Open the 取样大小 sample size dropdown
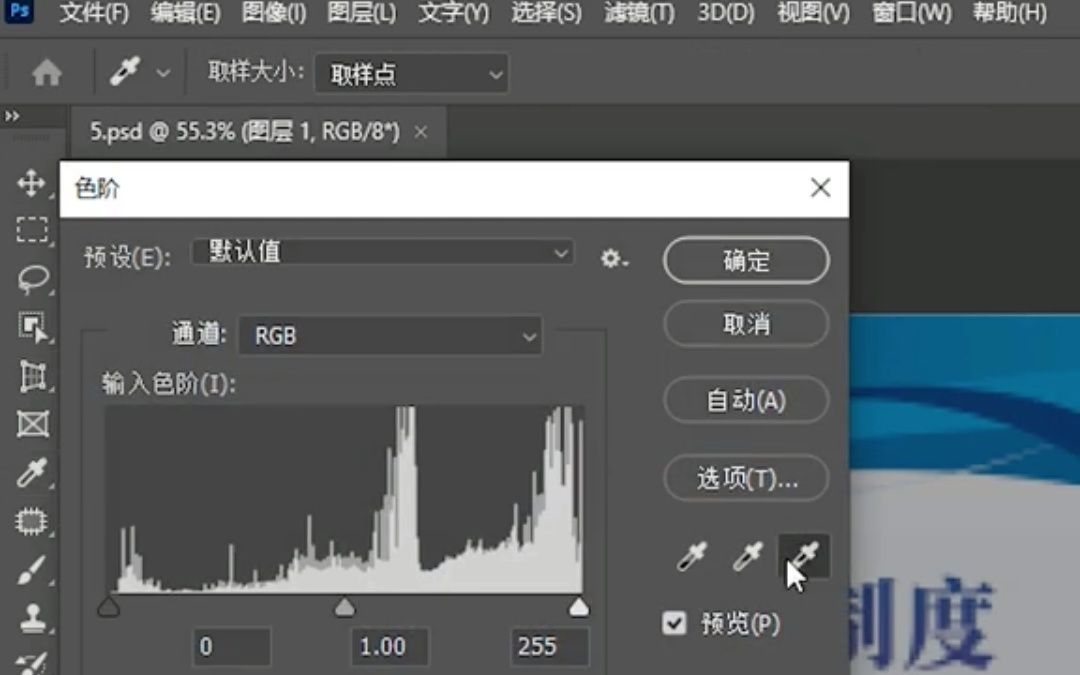This screenshot has height=675, width=1080. click(x=410, y=73)
